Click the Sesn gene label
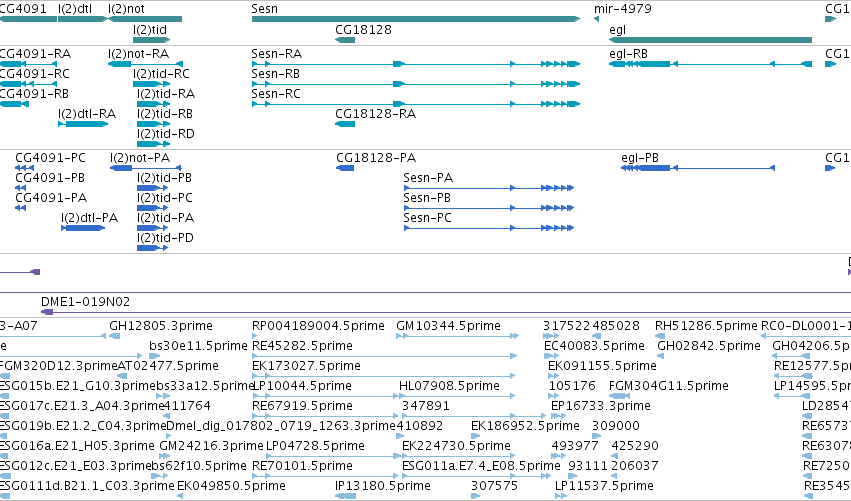 (x=264, y=9)
